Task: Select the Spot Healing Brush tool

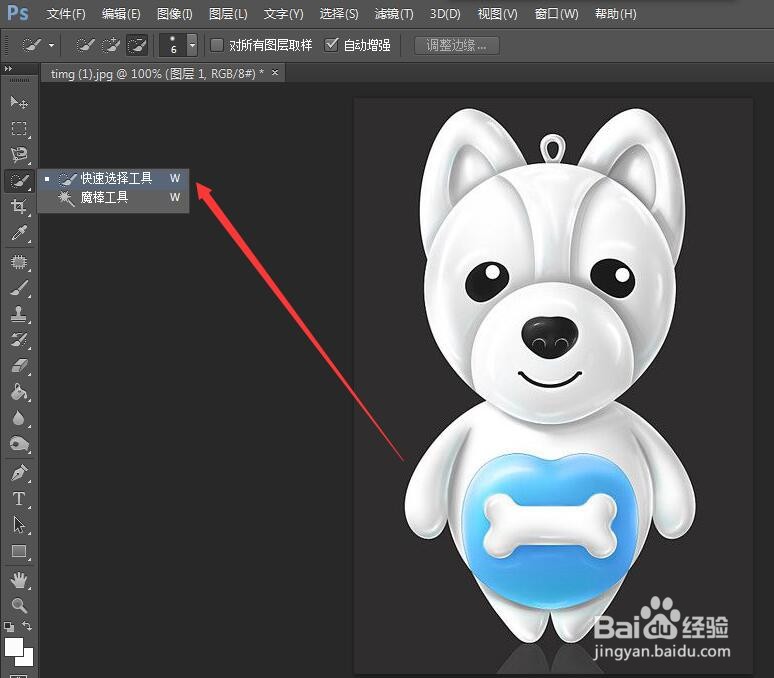Action: [x=19, y=262]
